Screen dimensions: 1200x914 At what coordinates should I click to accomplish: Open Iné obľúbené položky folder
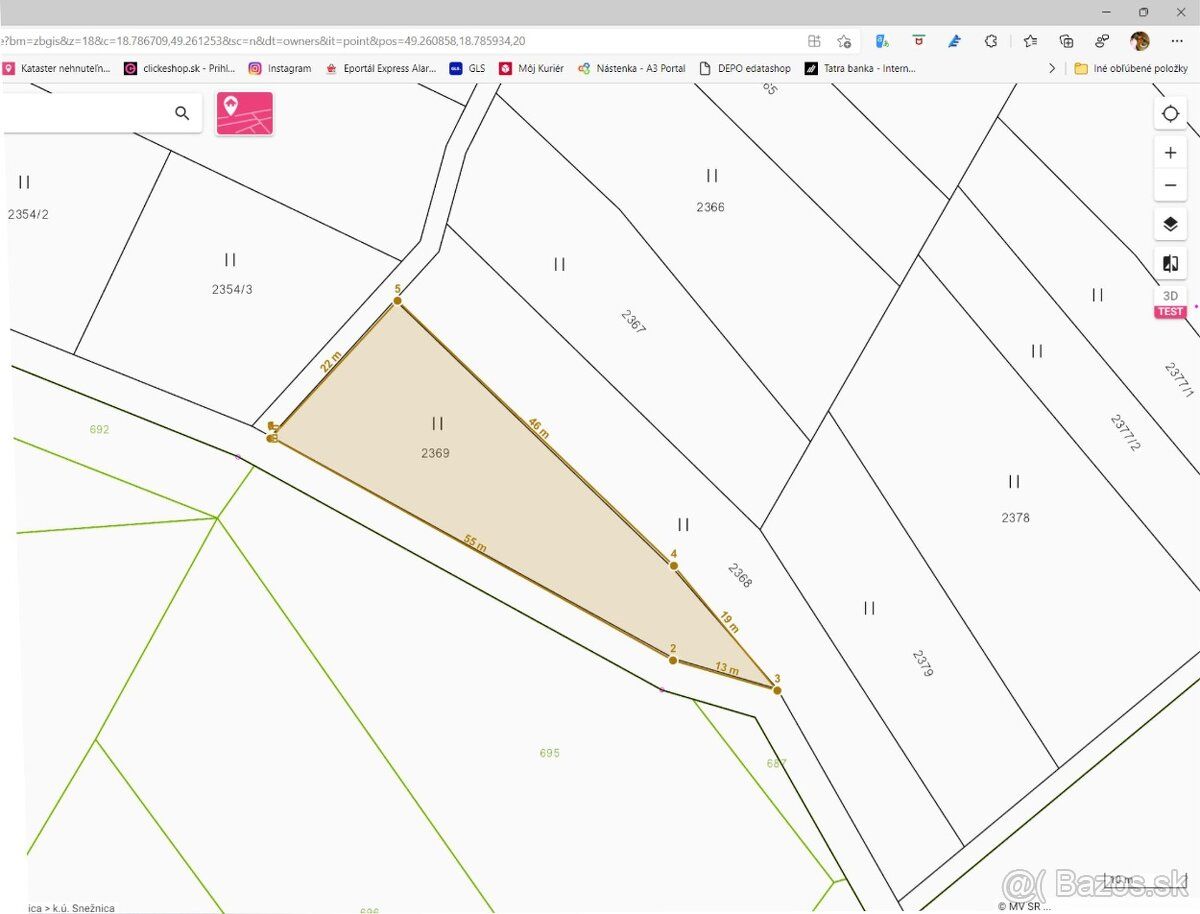point(1131,68)
